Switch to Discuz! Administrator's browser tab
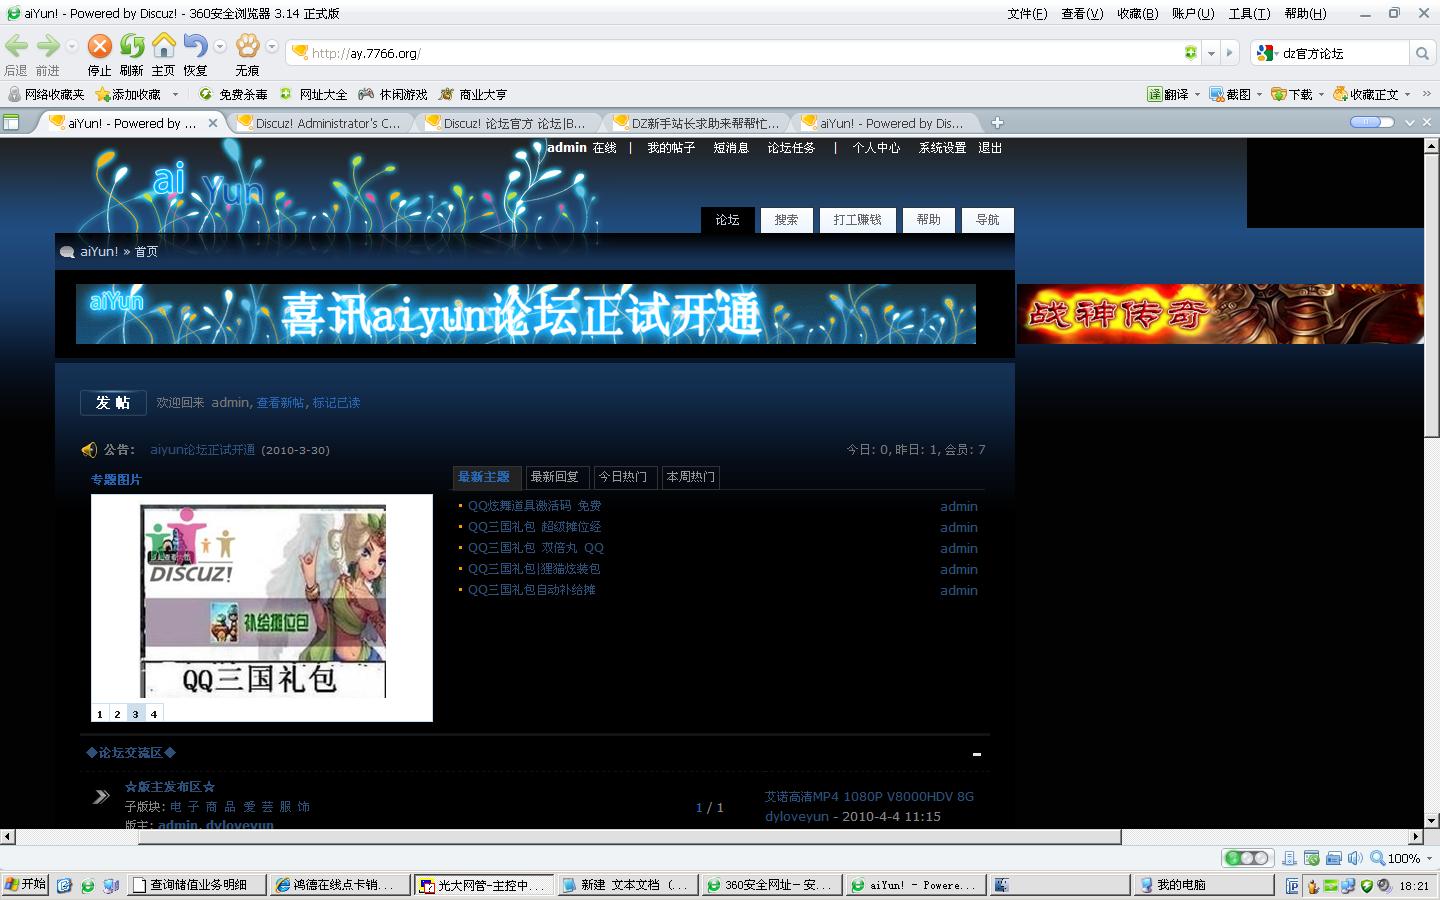Screen dimensions: 1440x900 (320, 123)
